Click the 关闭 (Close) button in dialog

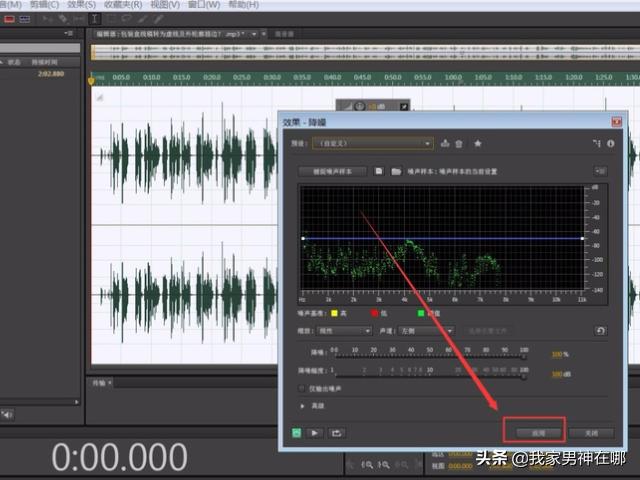[591, 432]
